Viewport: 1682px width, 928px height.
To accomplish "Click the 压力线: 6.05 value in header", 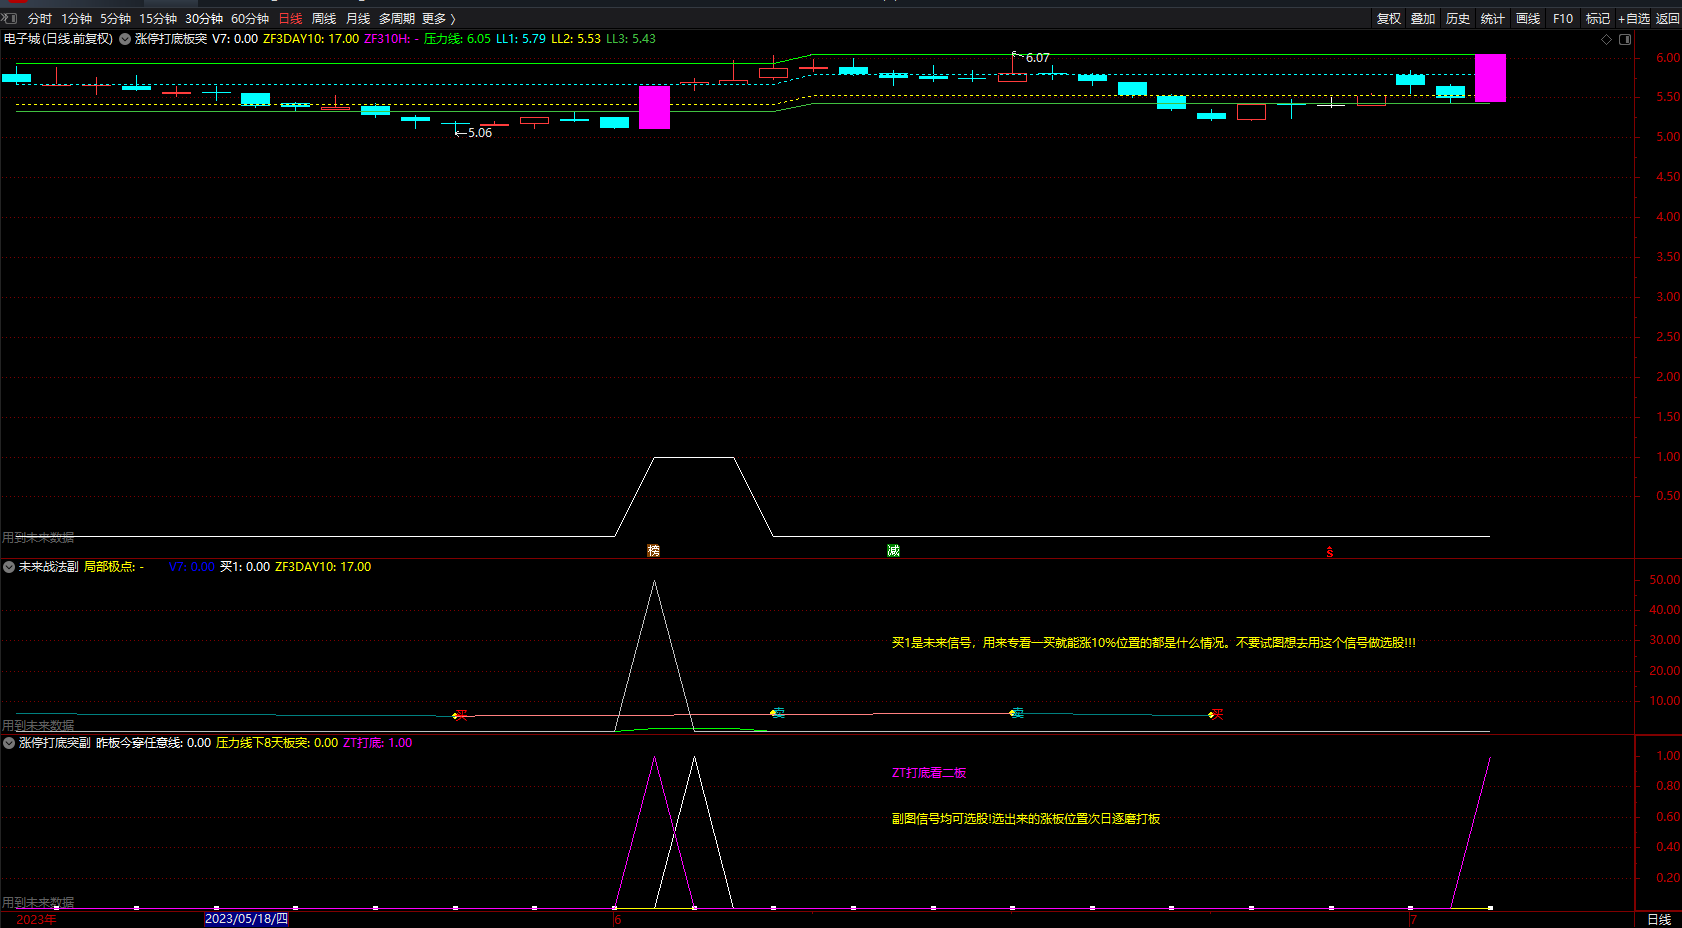I will (x=457, y=39).
